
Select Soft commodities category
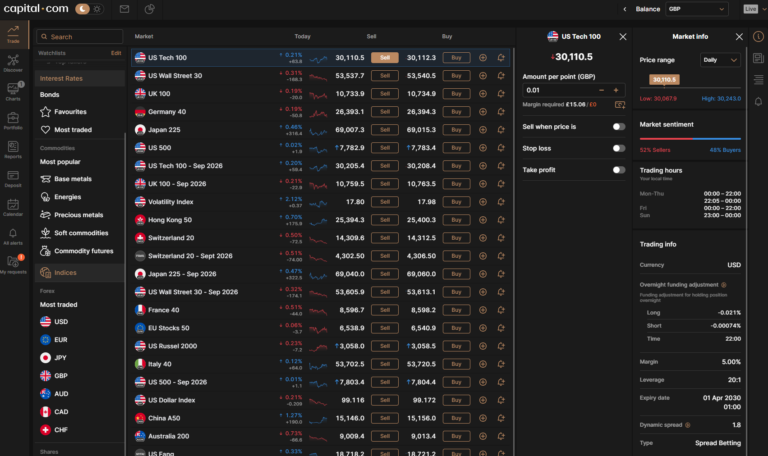(x=79, y=233)
